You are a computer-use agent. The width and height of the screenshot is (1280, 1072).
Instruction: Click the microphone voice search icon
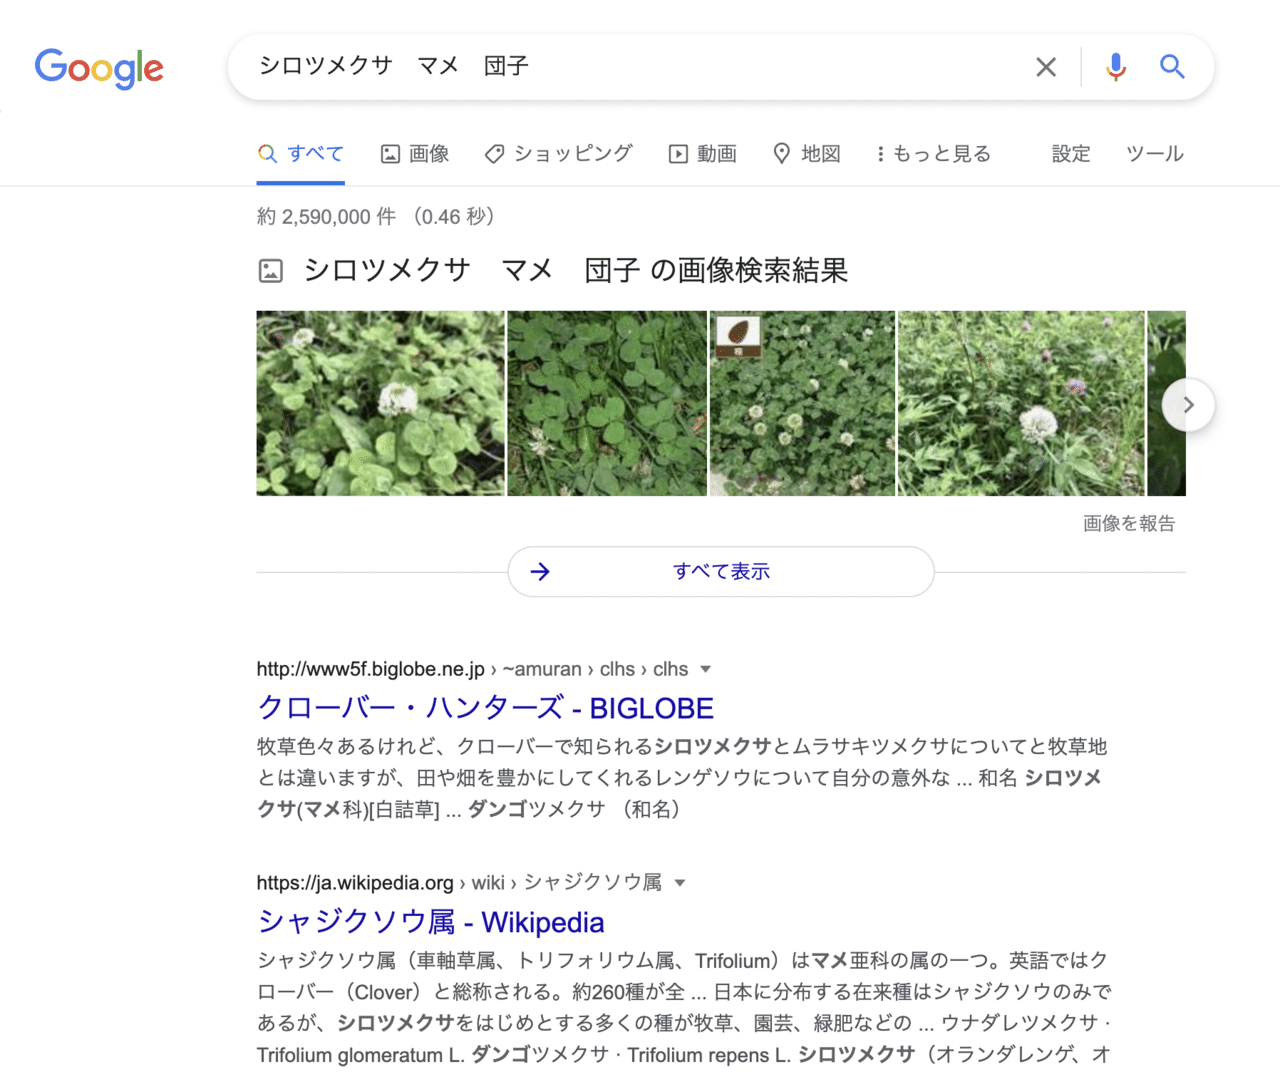[1114, 66]
